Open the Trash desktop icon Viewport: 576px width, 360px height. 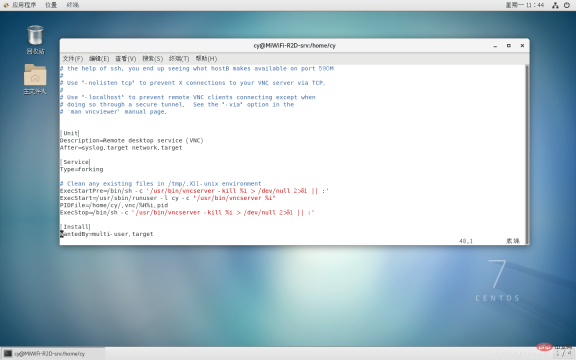35,40
